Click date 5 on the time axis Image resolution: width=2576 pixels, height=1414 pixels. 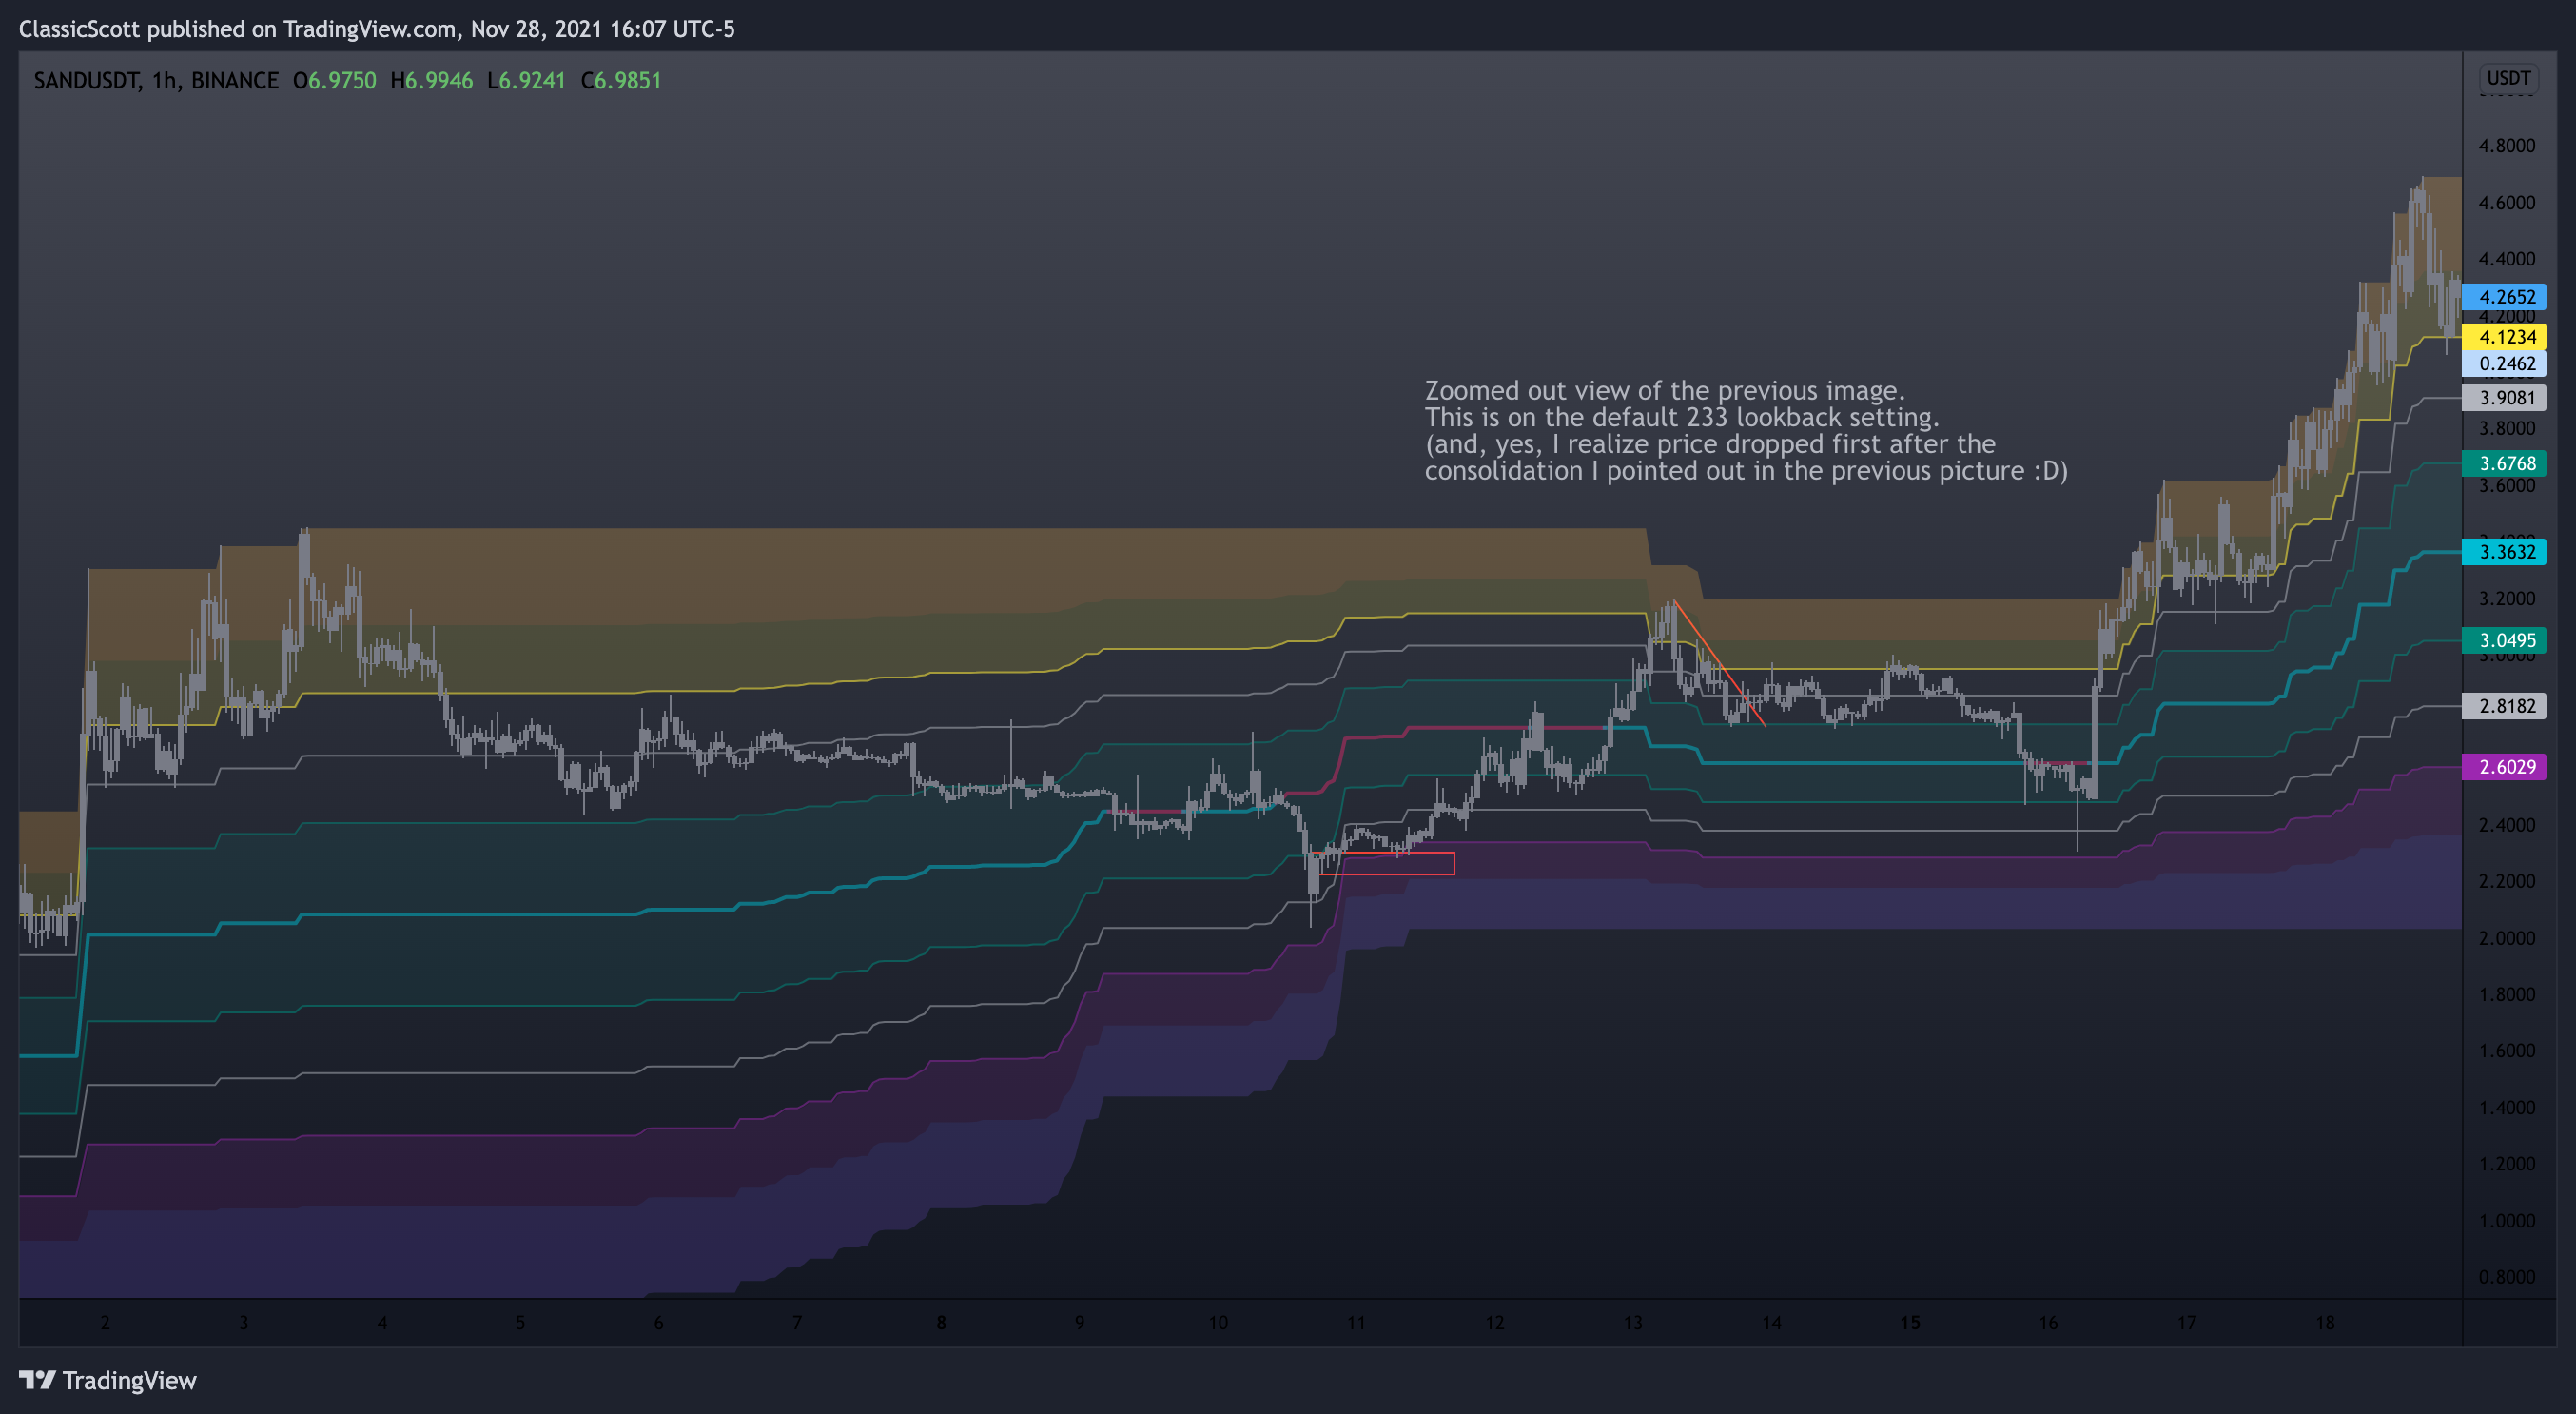point(520,1322)
